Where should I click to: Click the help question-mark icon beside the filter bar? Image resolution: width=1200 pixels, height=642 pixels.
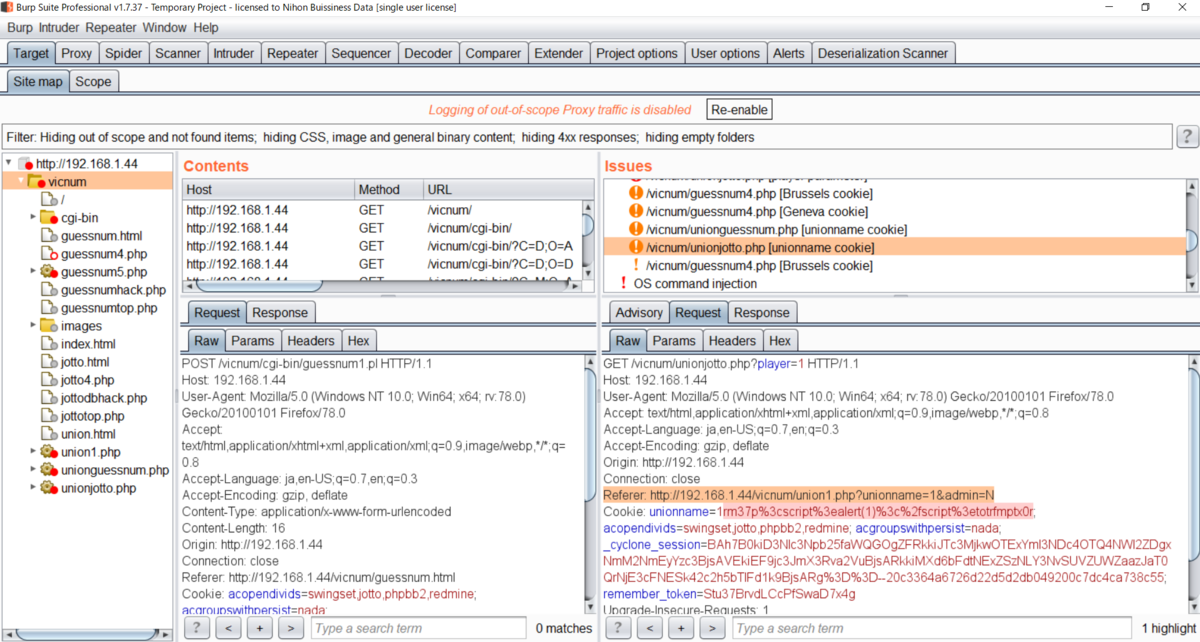1187,137
